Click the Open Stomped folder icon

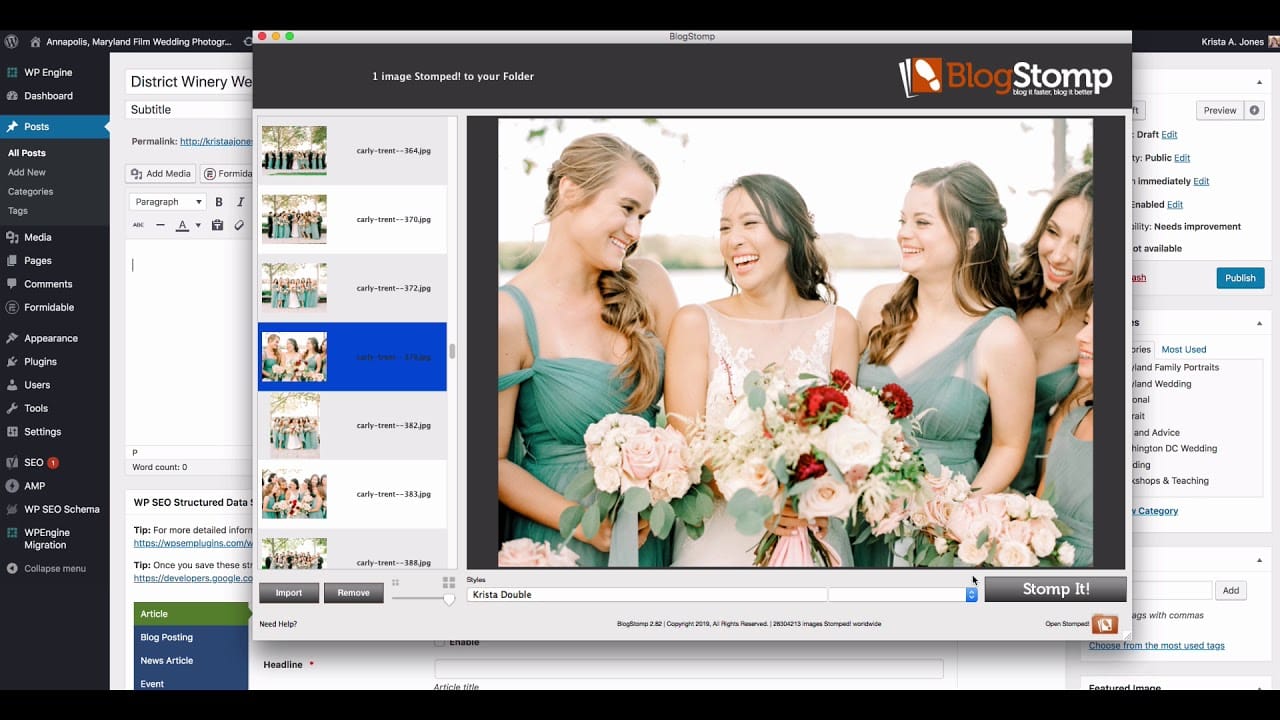[x=1104, y=624]
